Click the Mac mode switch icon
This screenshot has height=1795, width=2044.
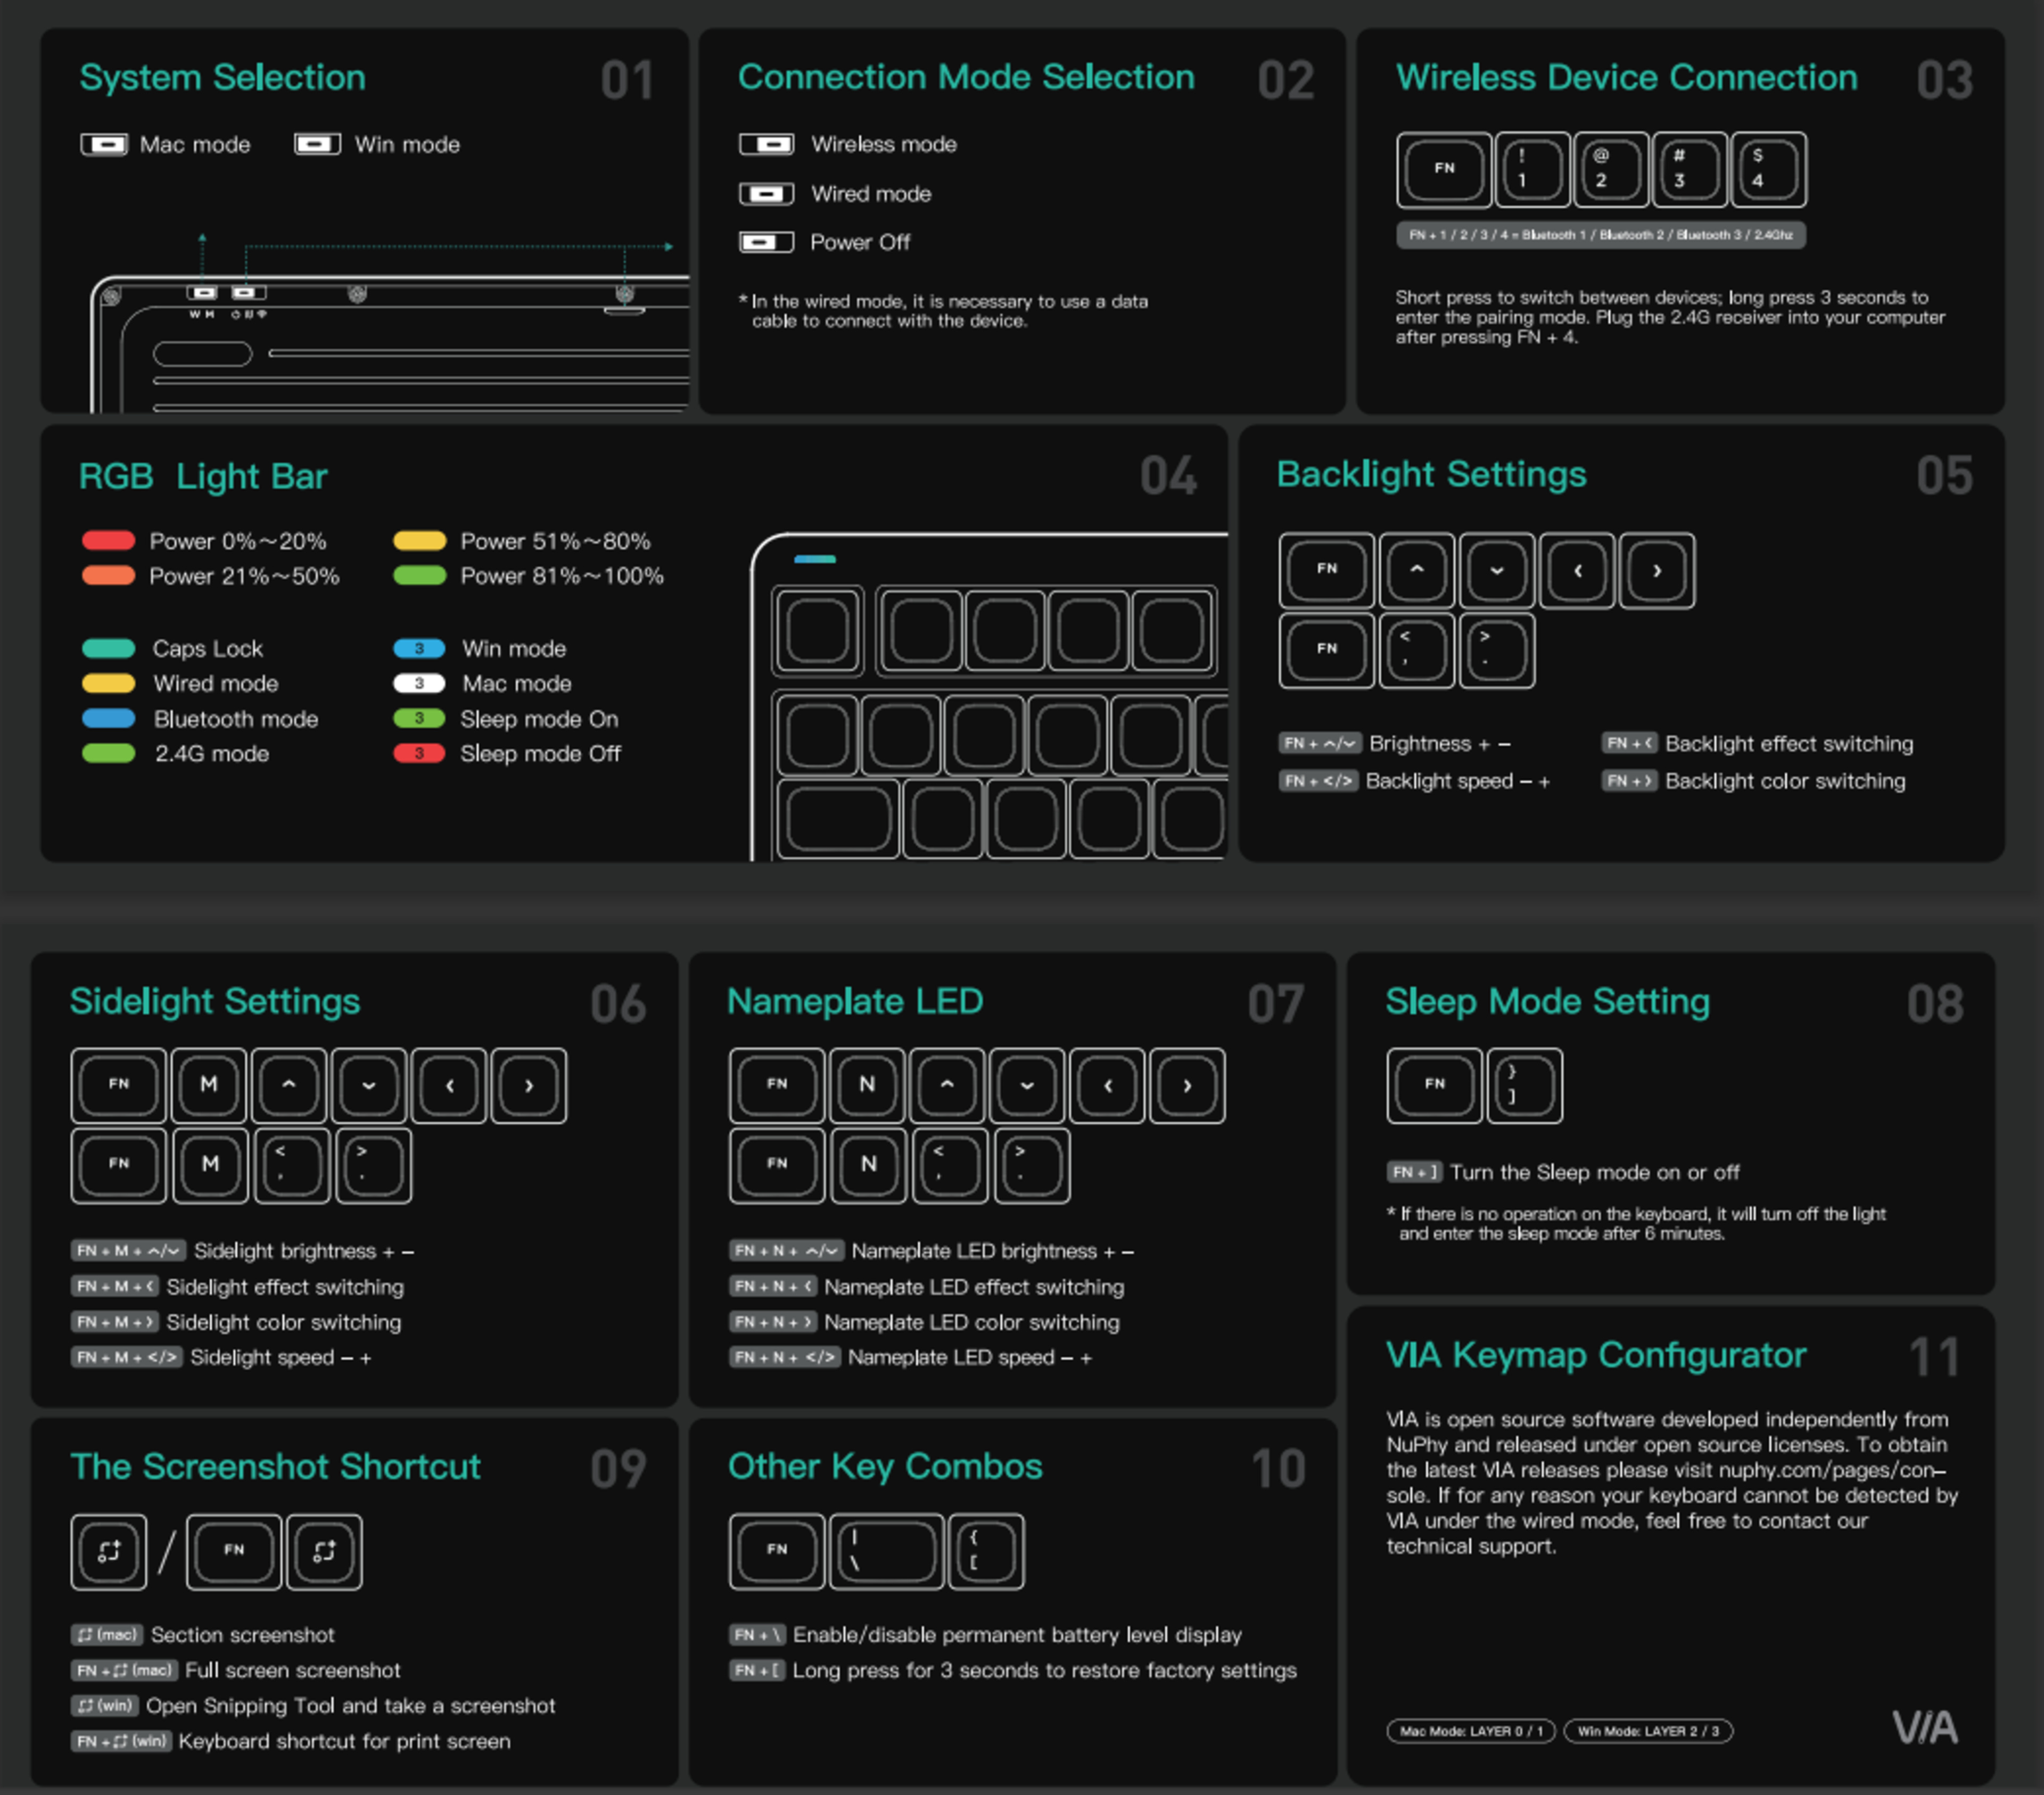[x=104, y=144]
